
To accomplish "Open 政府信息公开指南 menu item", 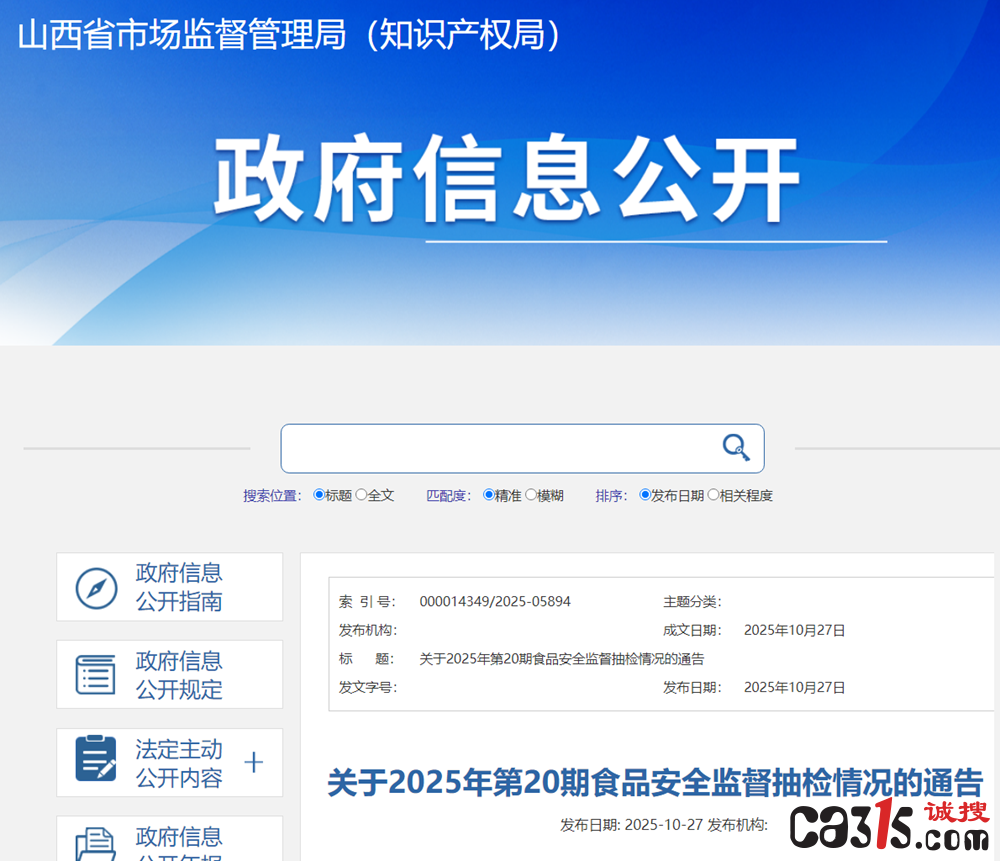I will 170,587.
